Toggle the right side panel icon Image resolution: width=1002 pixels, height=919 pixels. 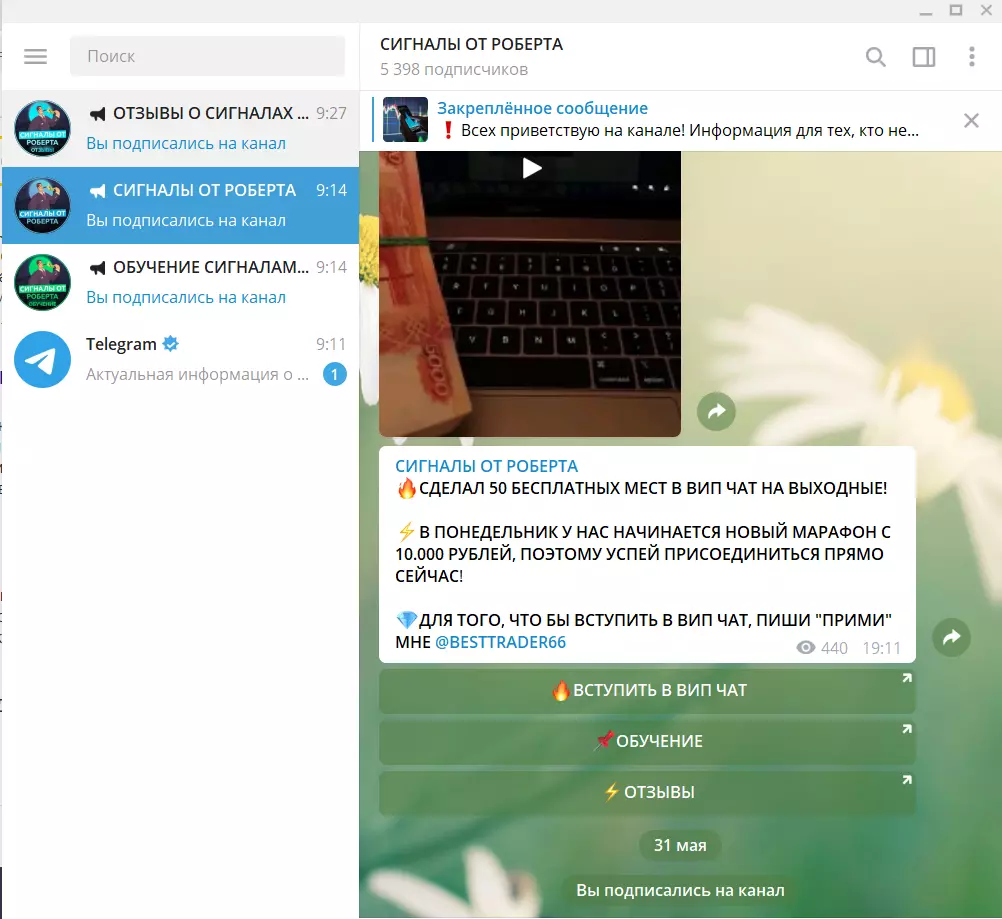923,57
